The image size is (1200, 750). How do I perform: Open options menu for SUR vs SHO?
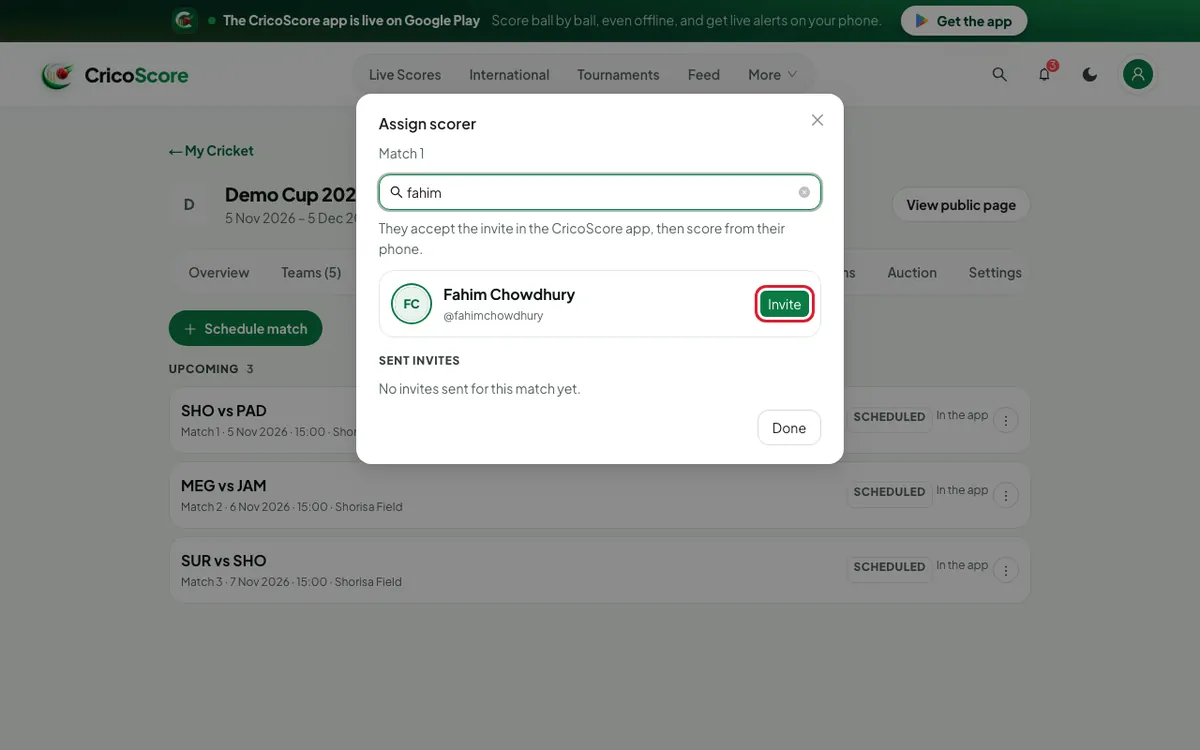[x=1006, y=570]
